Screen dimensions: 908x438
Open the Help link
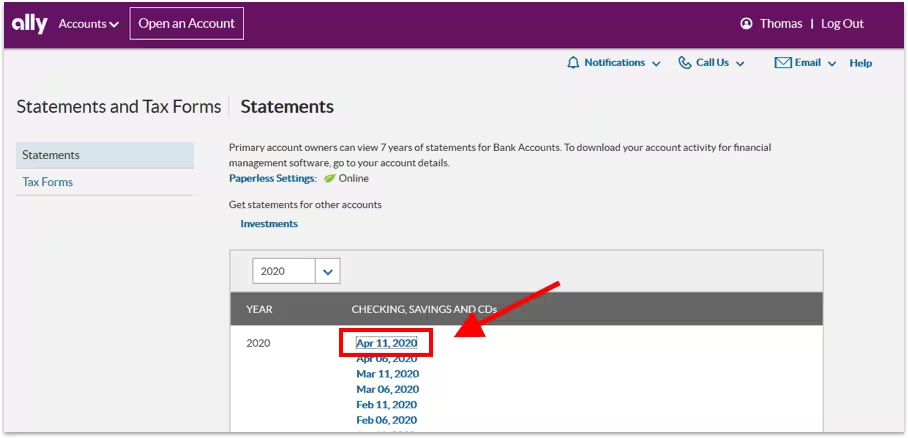point(861,63)
